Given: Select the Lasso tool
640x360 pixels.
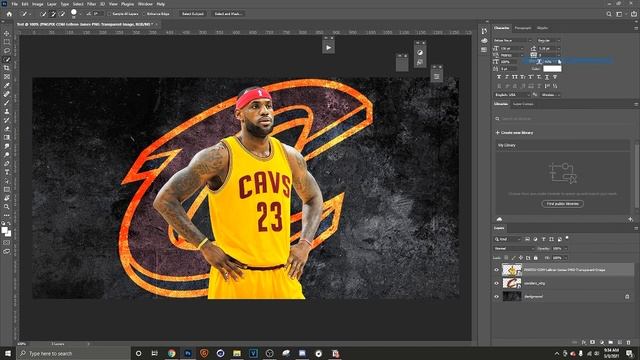Looking at the screenshot, I should click(7, 51).
